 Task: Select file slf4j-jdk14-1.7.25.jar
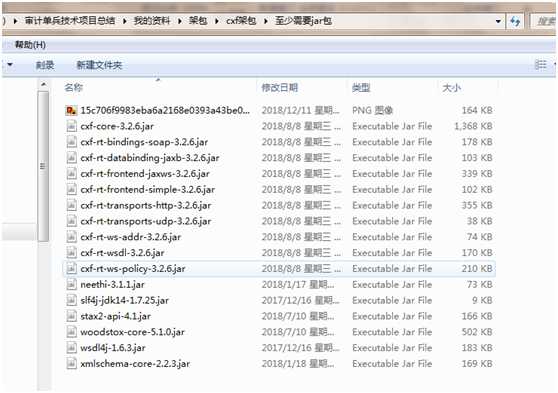[x=125, y=300]
